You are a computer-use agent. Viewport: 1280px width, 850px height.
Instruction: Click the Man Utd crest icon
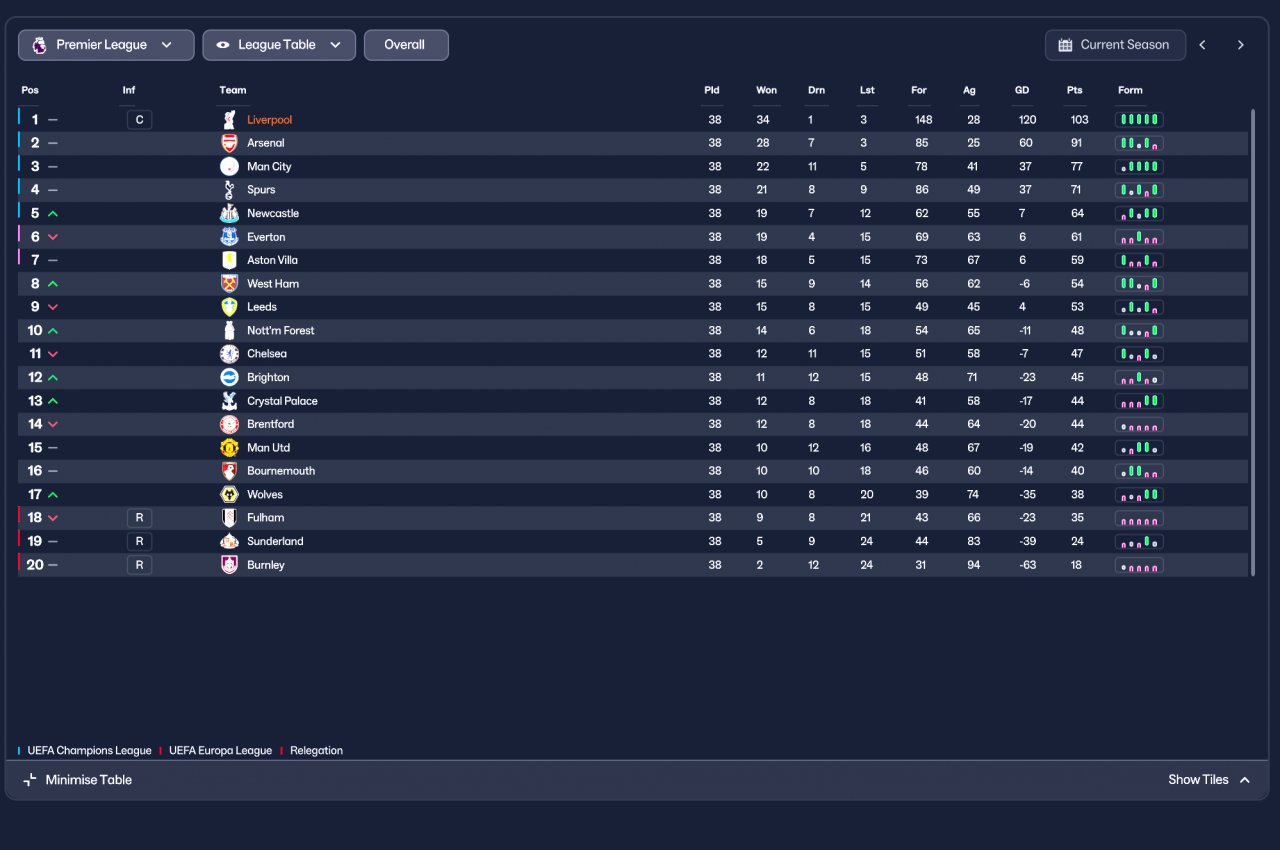[x=229, y=448]
